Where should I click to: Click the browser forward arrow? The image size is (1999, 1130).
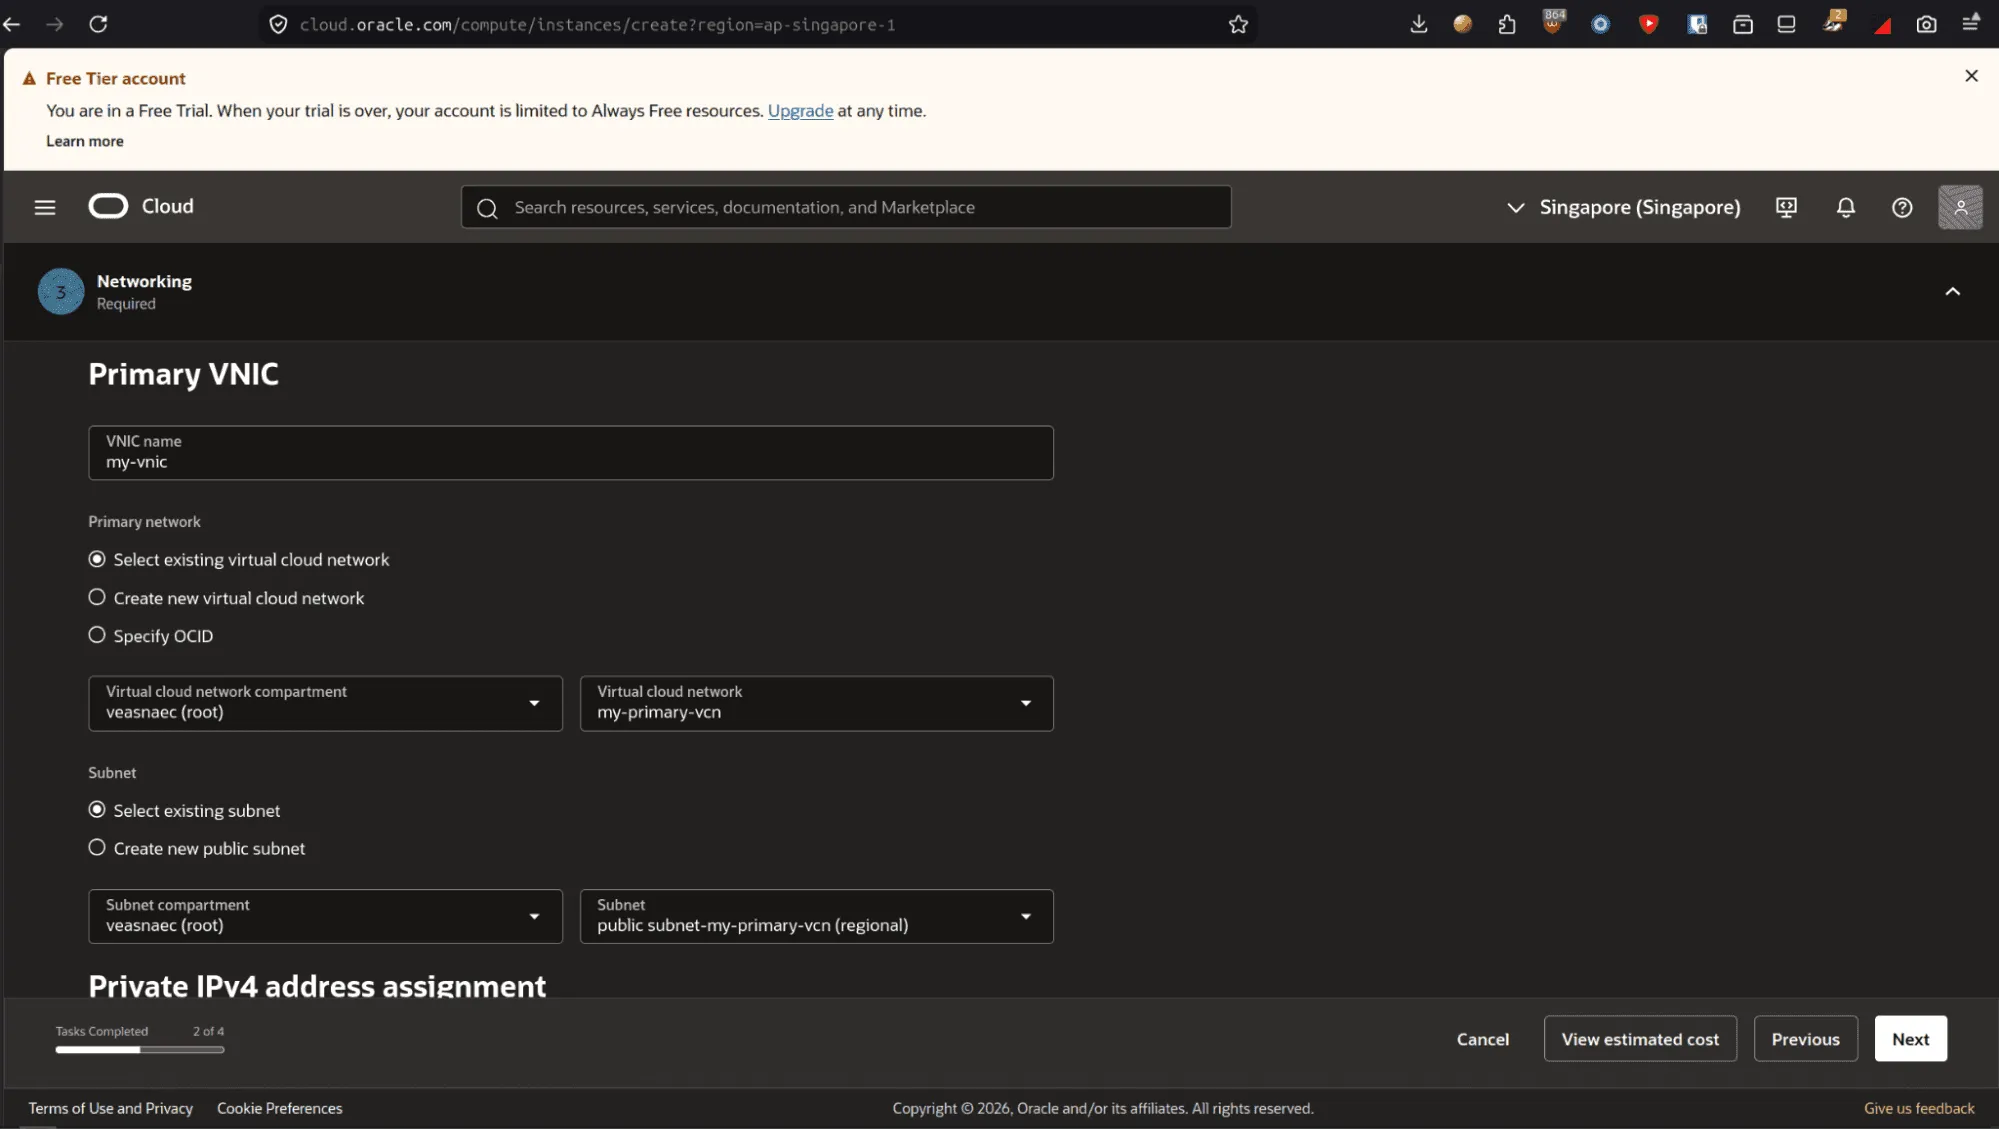[x=55, y=24]
